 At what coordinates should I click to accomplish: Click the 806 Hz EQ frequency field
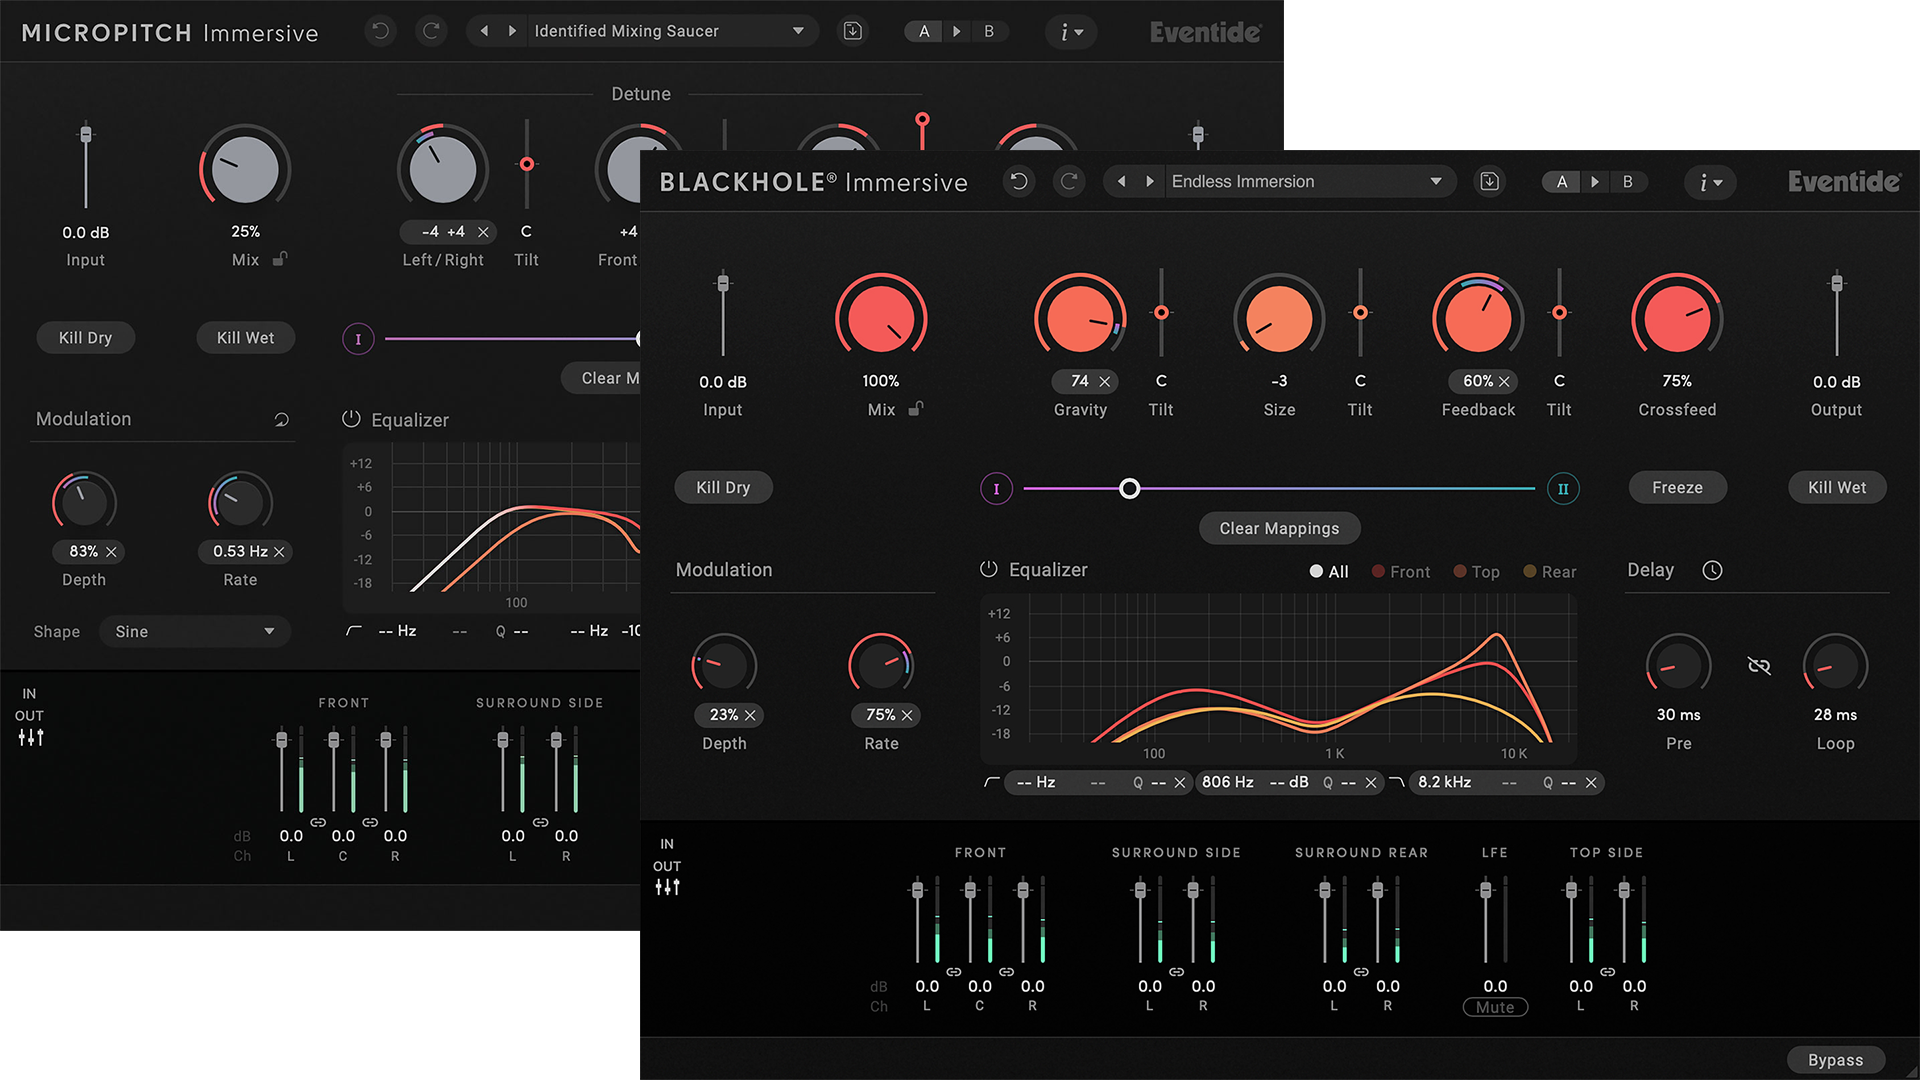(1227, 782)
